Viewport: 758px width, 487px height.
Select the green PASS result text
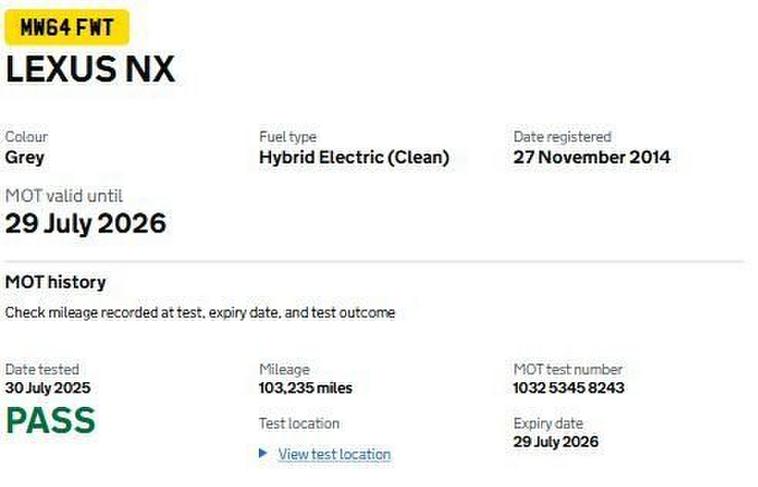(50, 420)
